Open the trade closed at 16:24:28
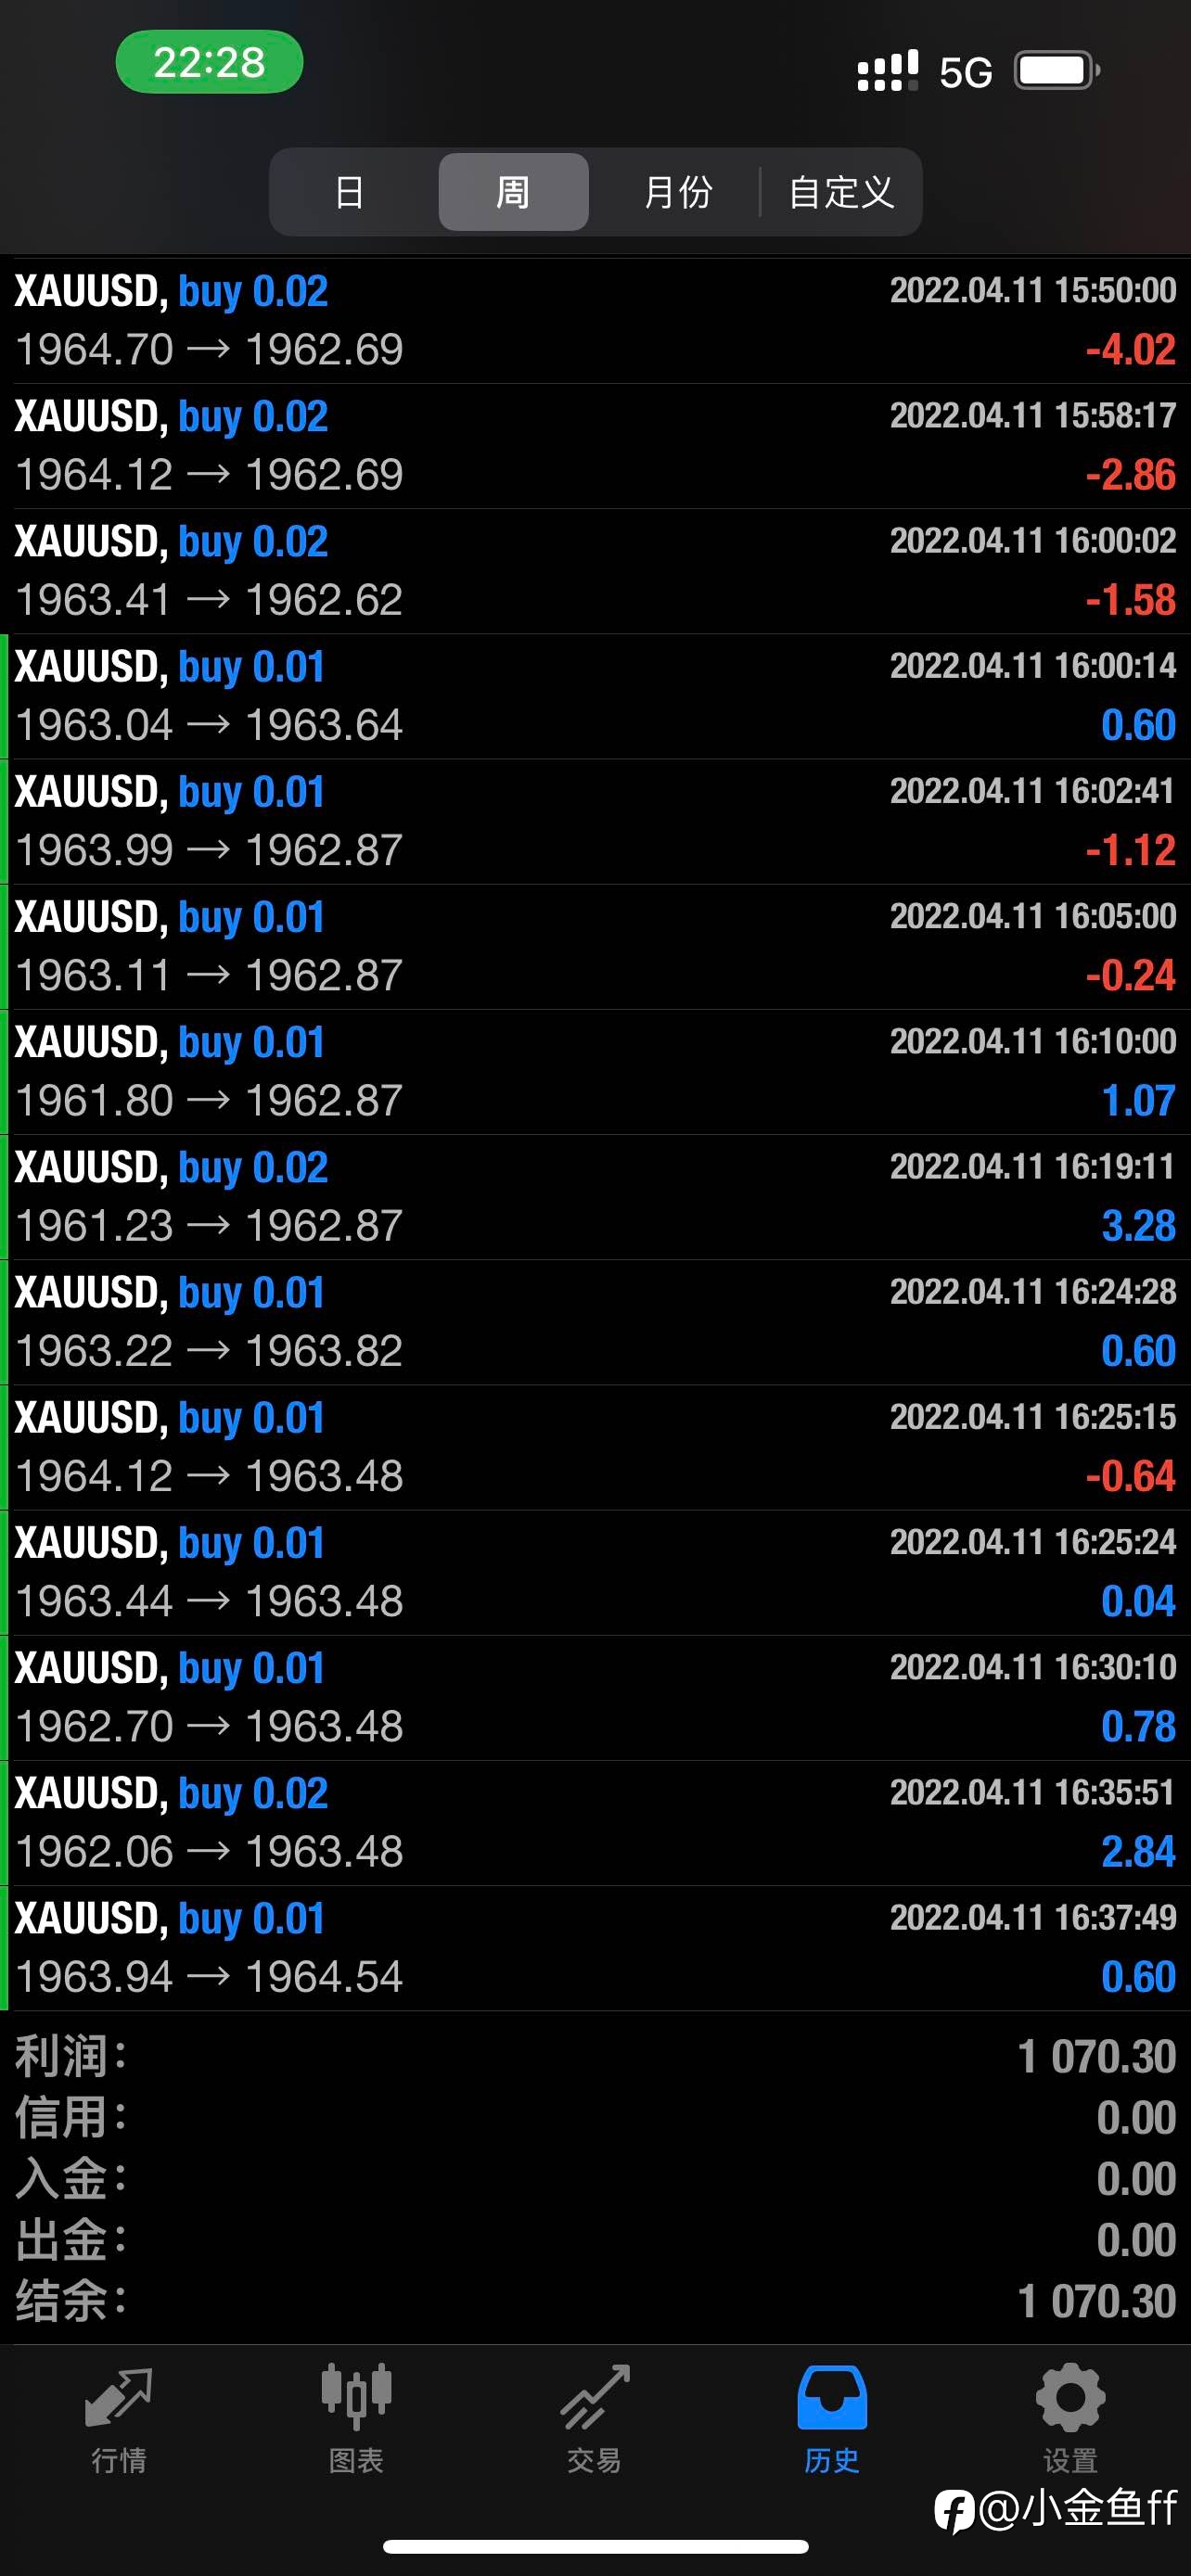The width and height of the screenshot is (1191, 2576). pos(595,1322)
